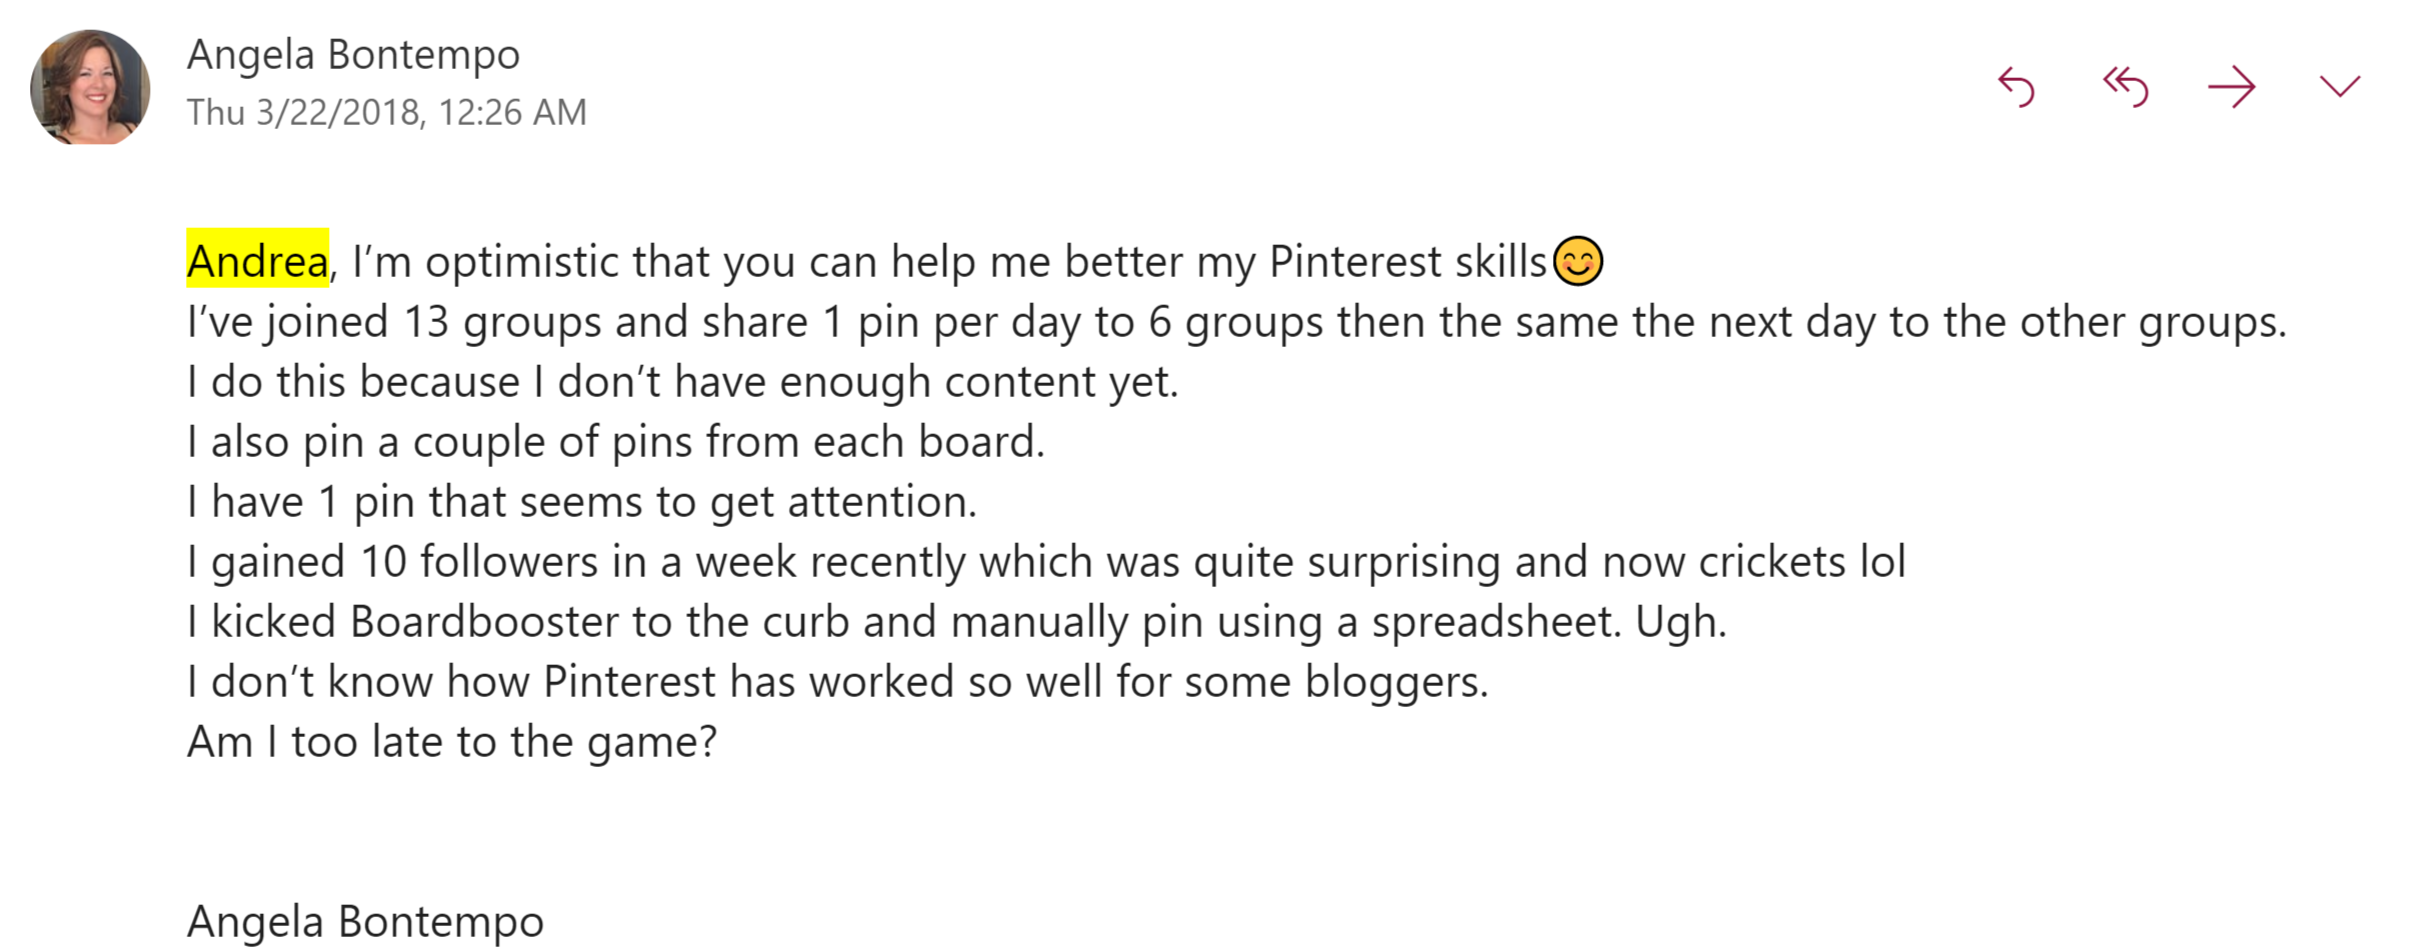
Task: Click the sentence 'I also pin a couple of pins'
Action: coord(616,442)
